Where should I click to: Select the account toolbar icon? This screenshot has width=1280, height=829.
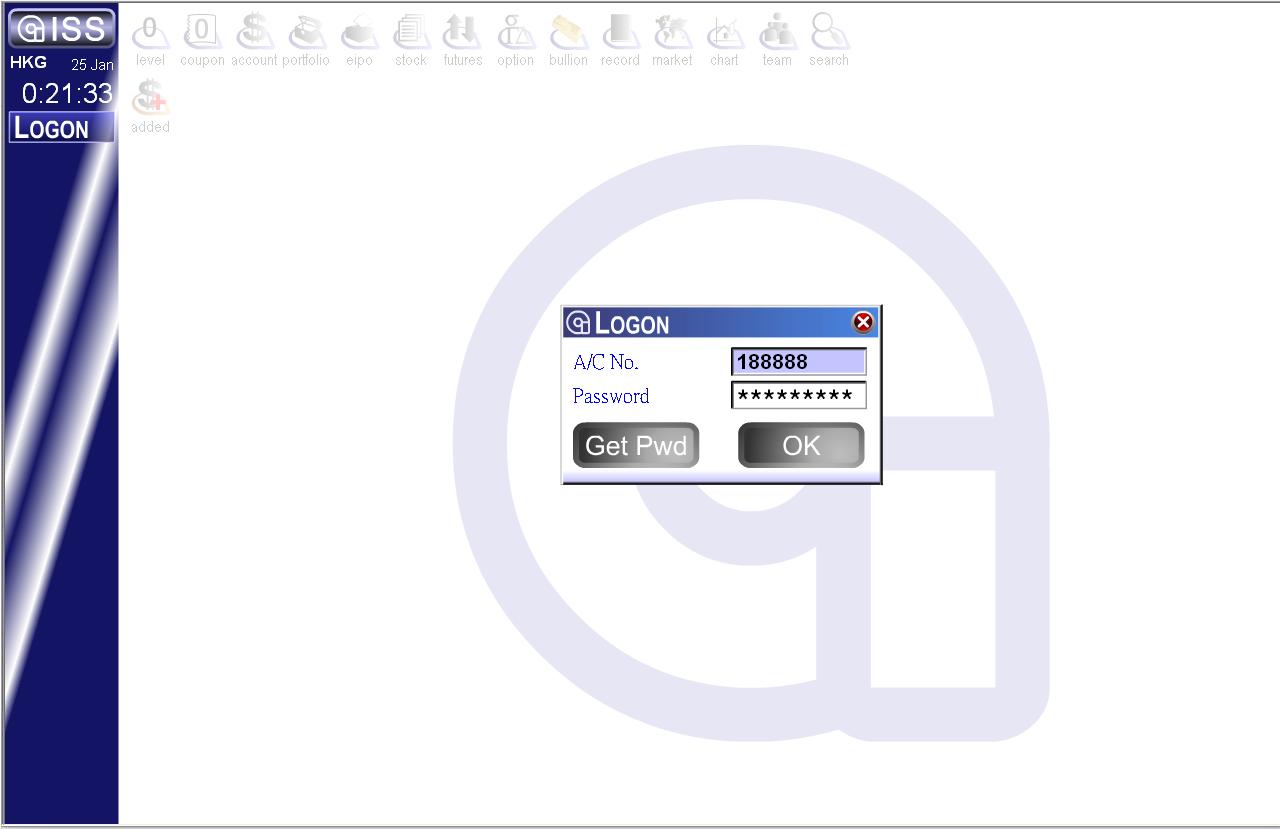click(x=254, y=35)
